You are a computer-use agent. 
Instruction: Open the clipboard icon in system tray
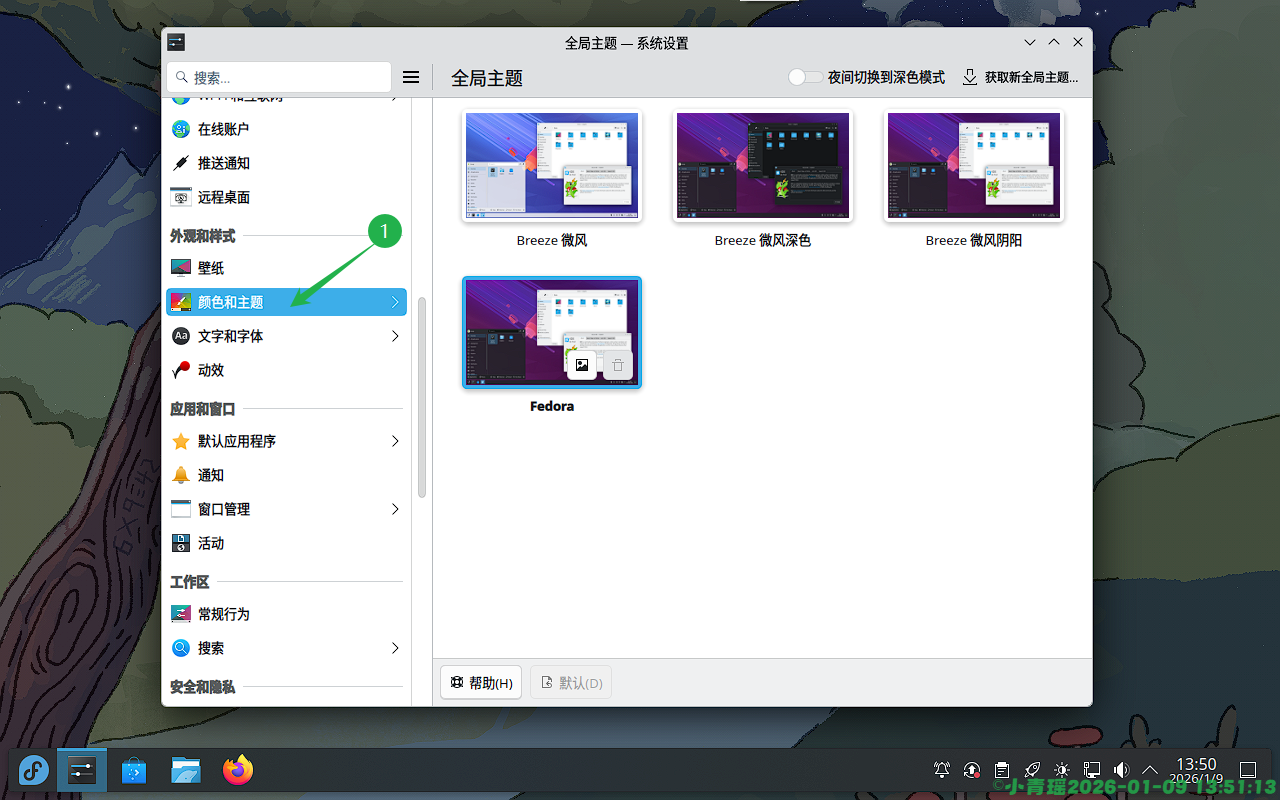[1001, 770]
